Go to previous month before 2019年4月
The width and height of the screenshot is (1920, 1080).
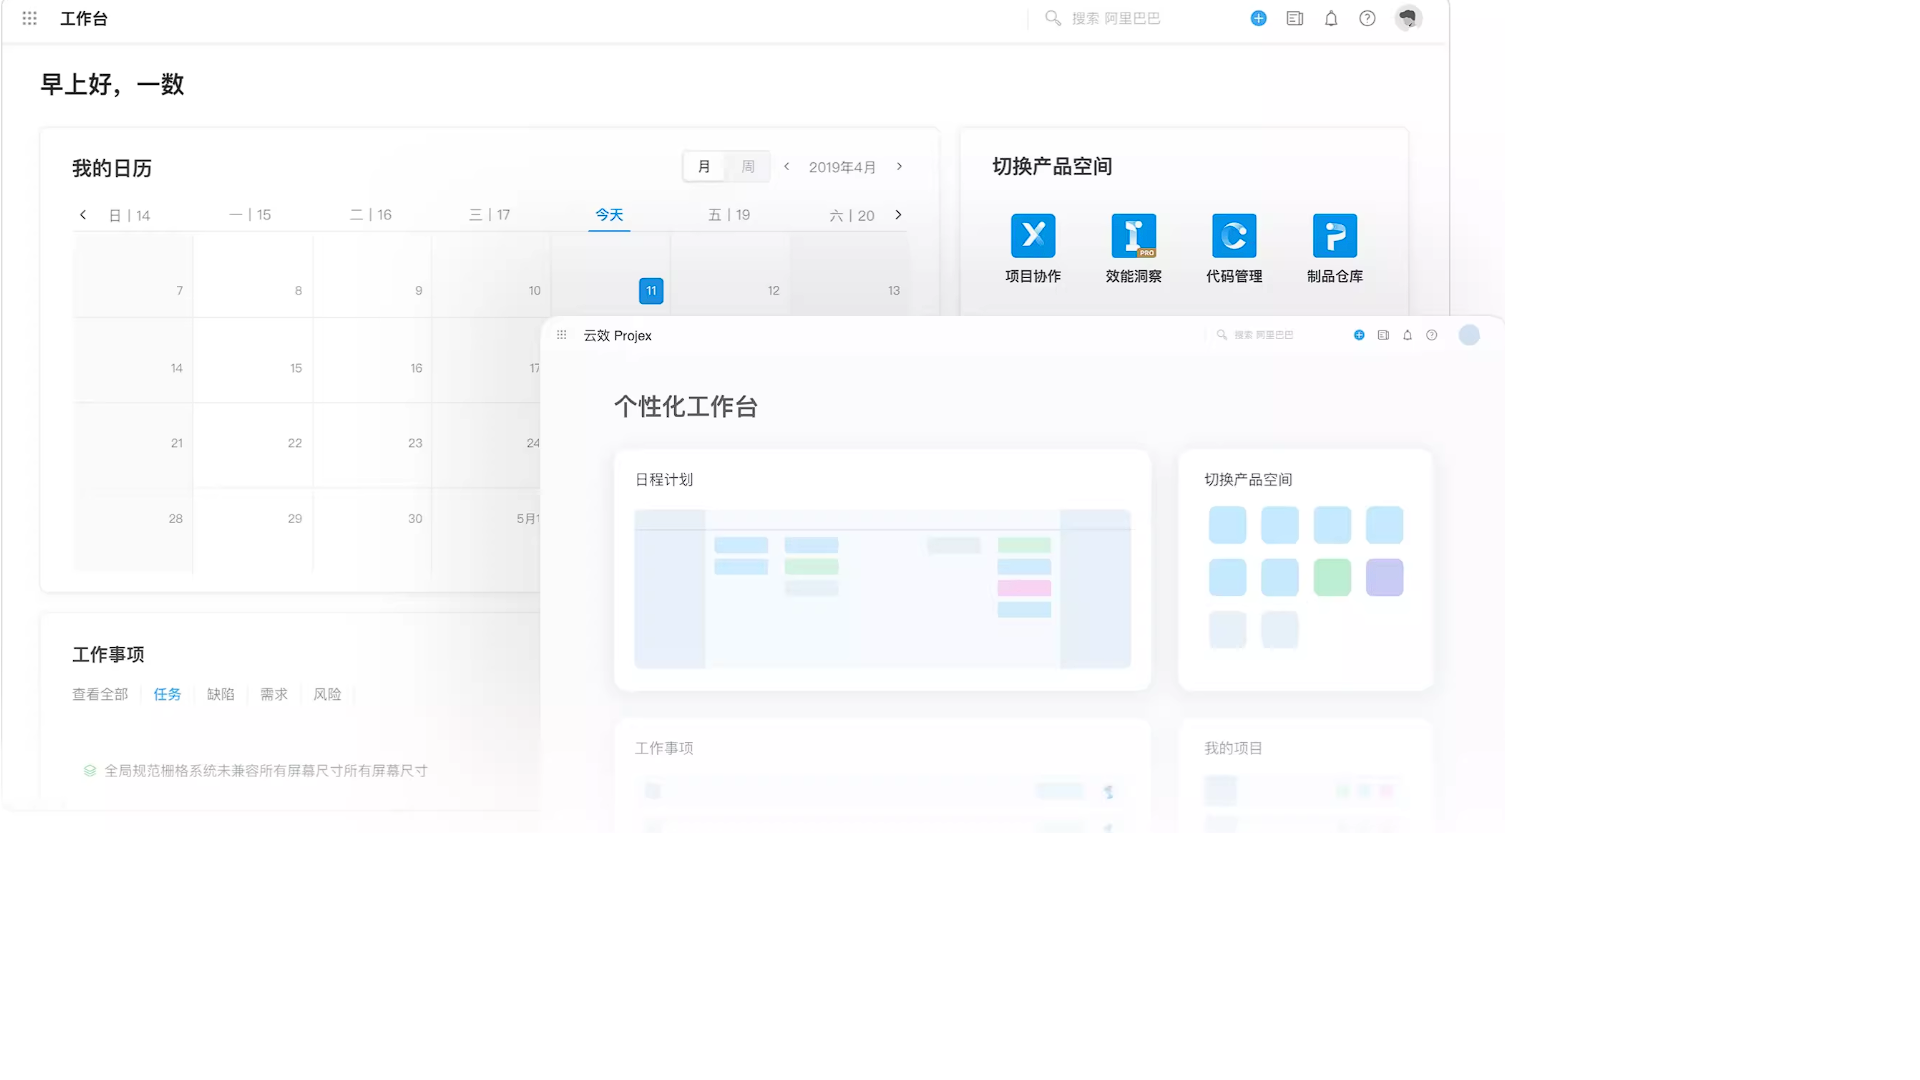pyautogui.click(x=787, y=167)
